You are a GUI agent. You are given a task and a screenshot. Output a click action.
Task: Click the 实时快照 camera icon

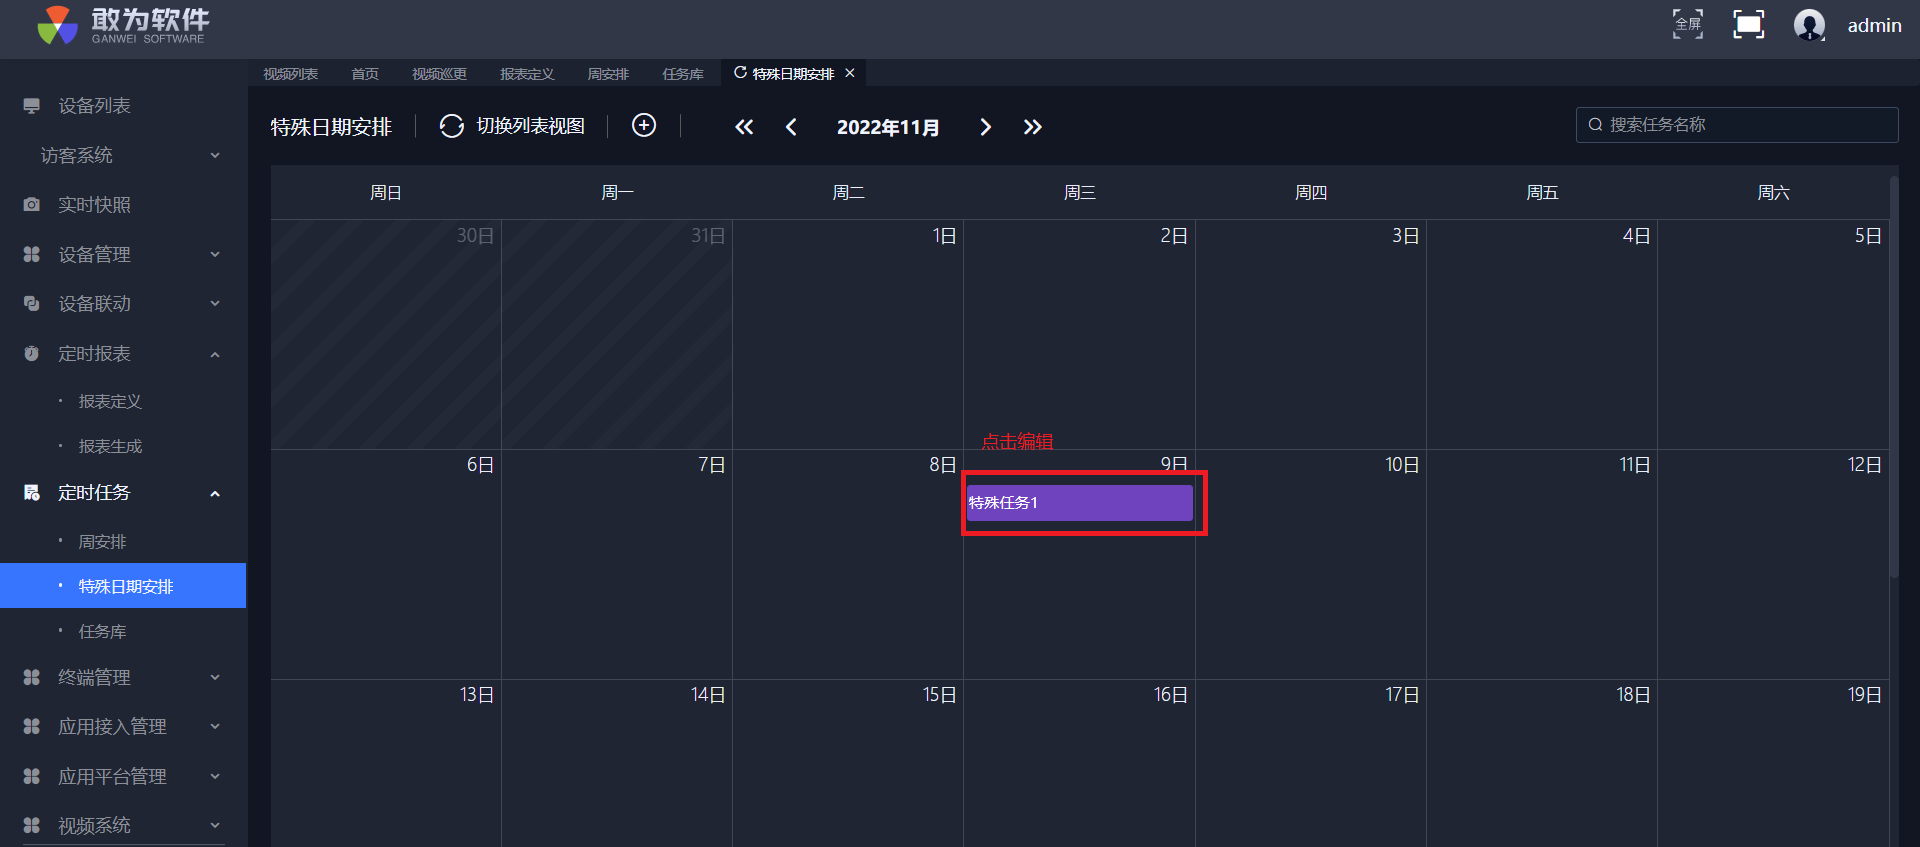pyautogui.click(x=32, y=205)
